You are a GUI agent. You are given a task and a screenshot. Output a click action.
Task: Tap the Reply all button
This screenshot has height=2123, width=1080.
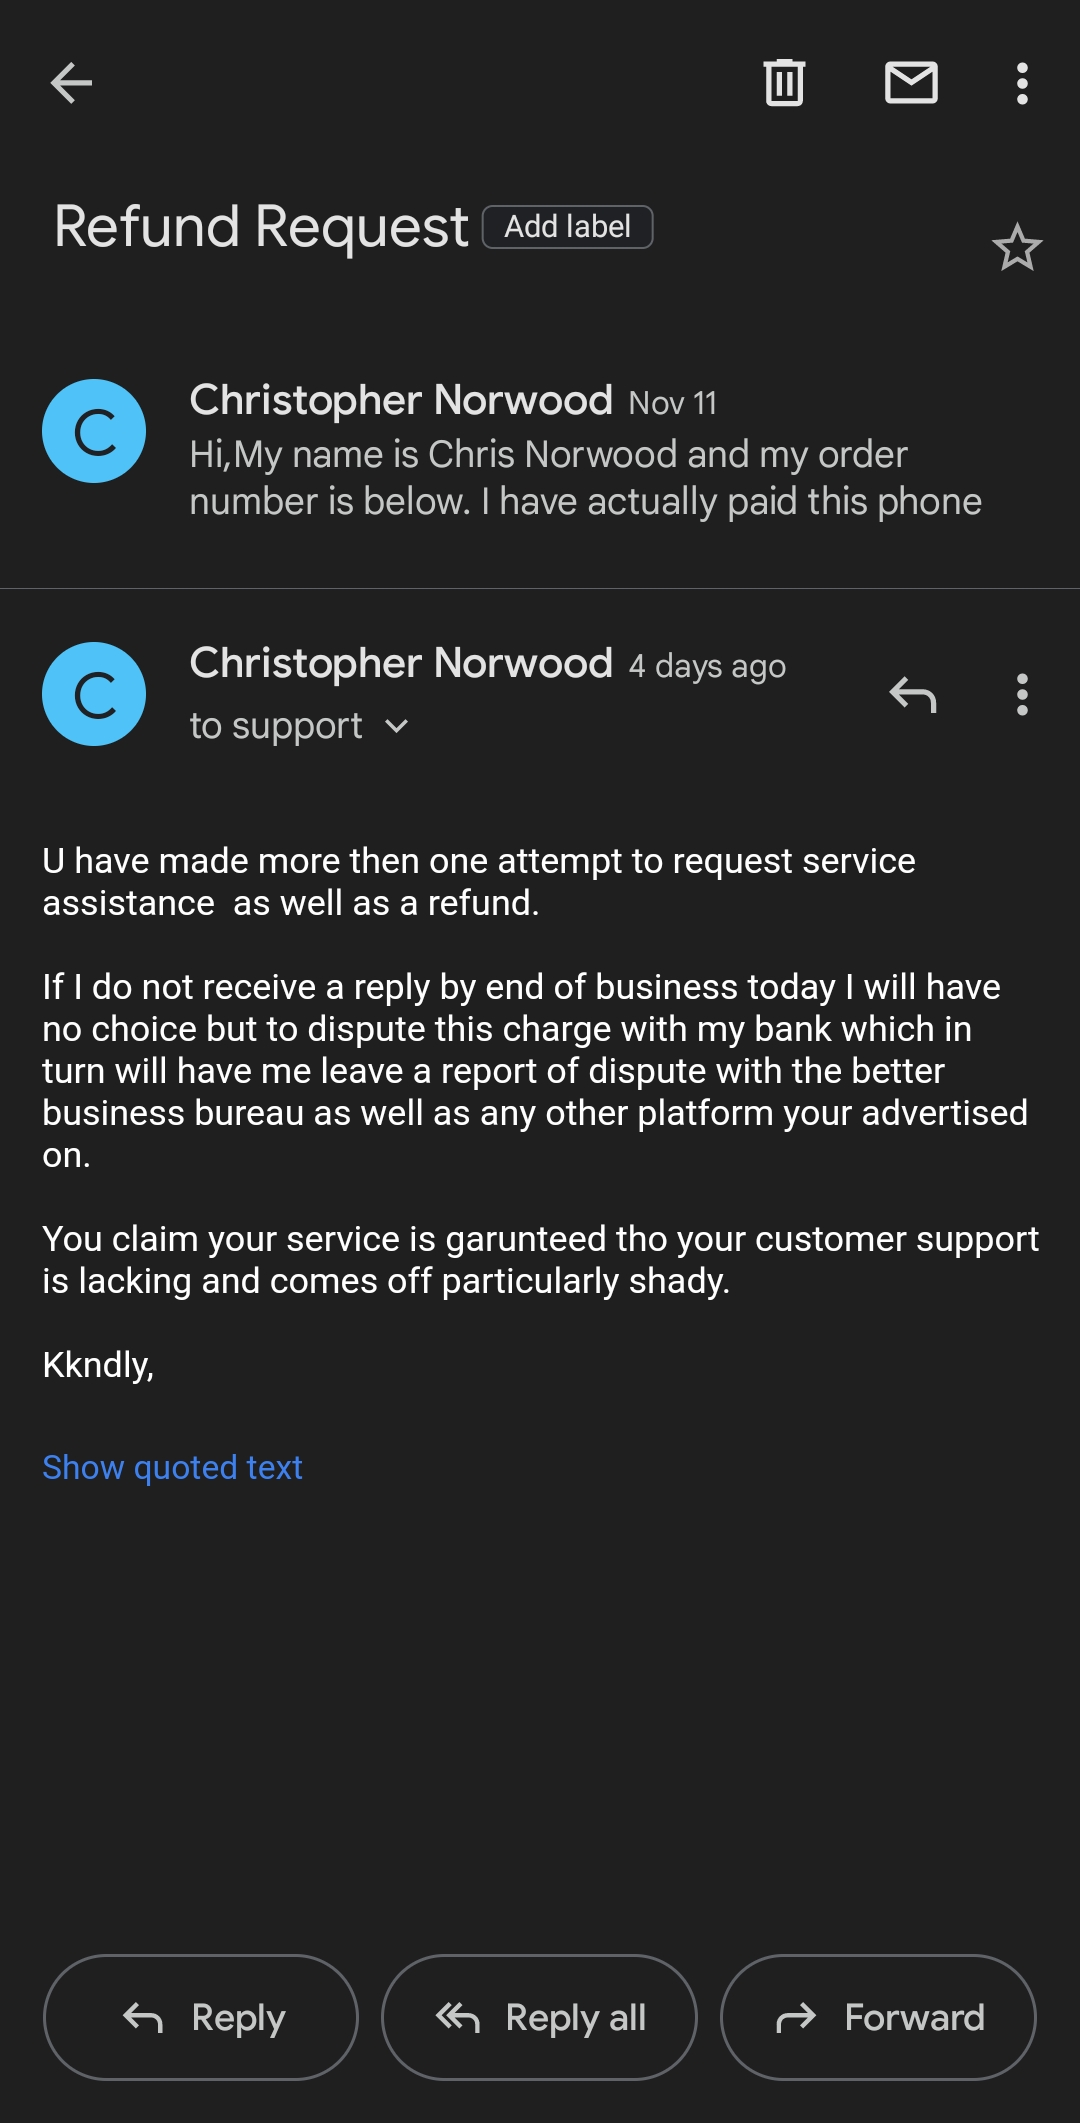539,2017
